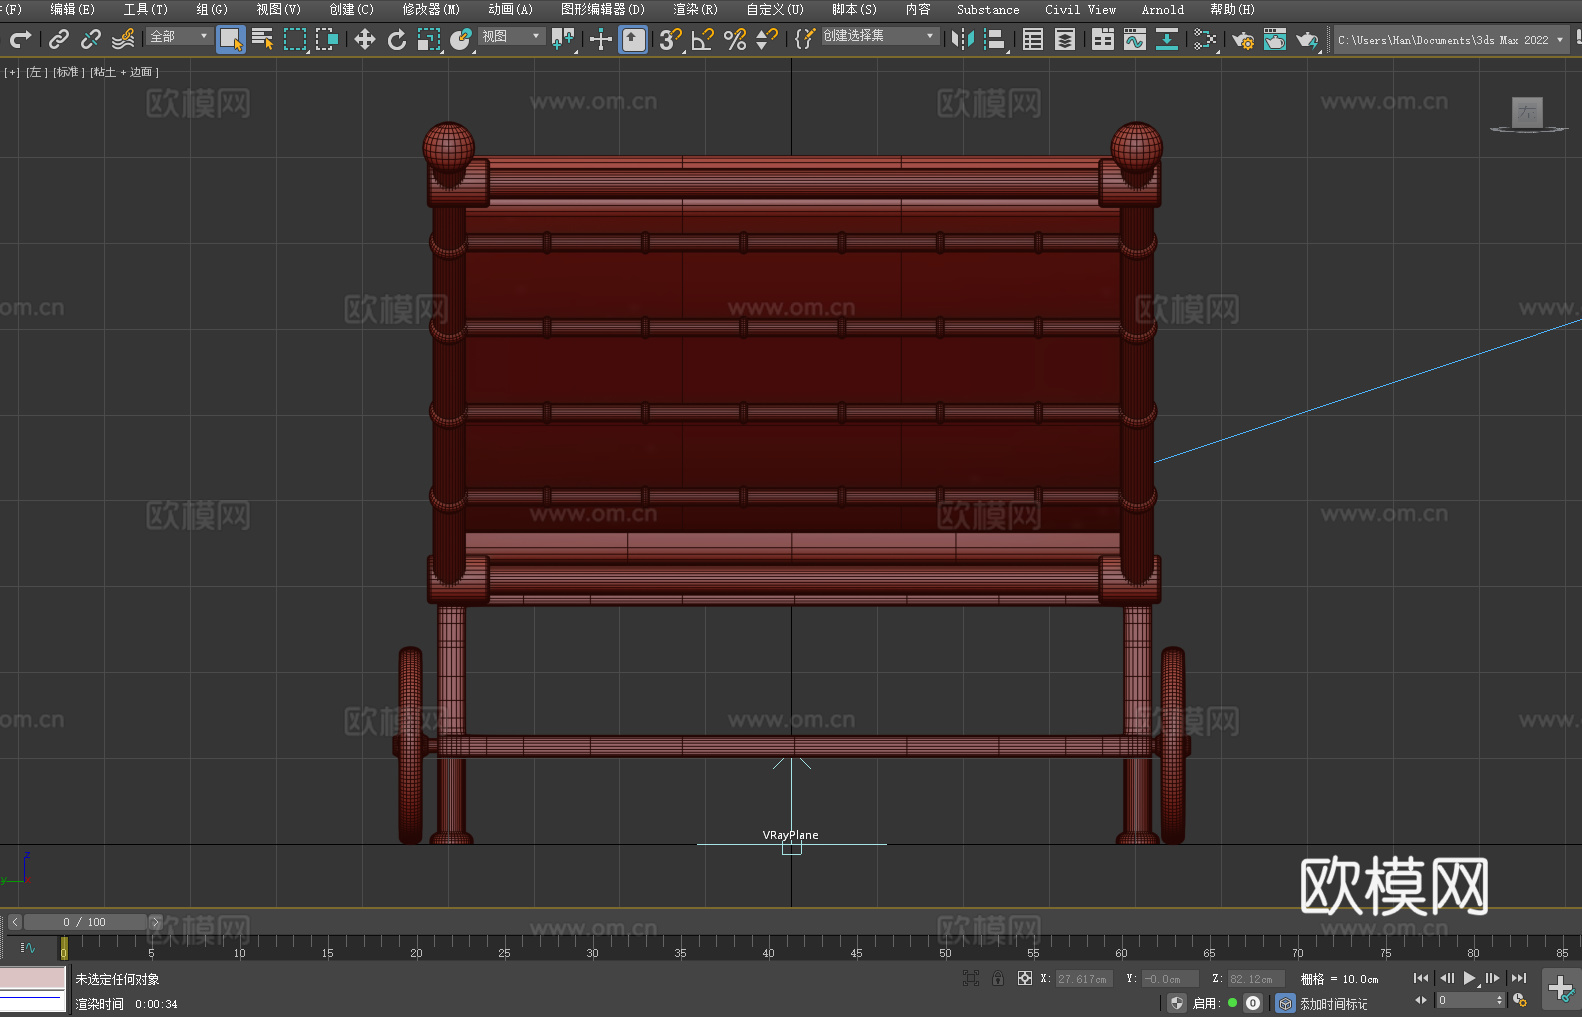Click the Mirror tool icon

pyautogui.click(x=963, y=39)
